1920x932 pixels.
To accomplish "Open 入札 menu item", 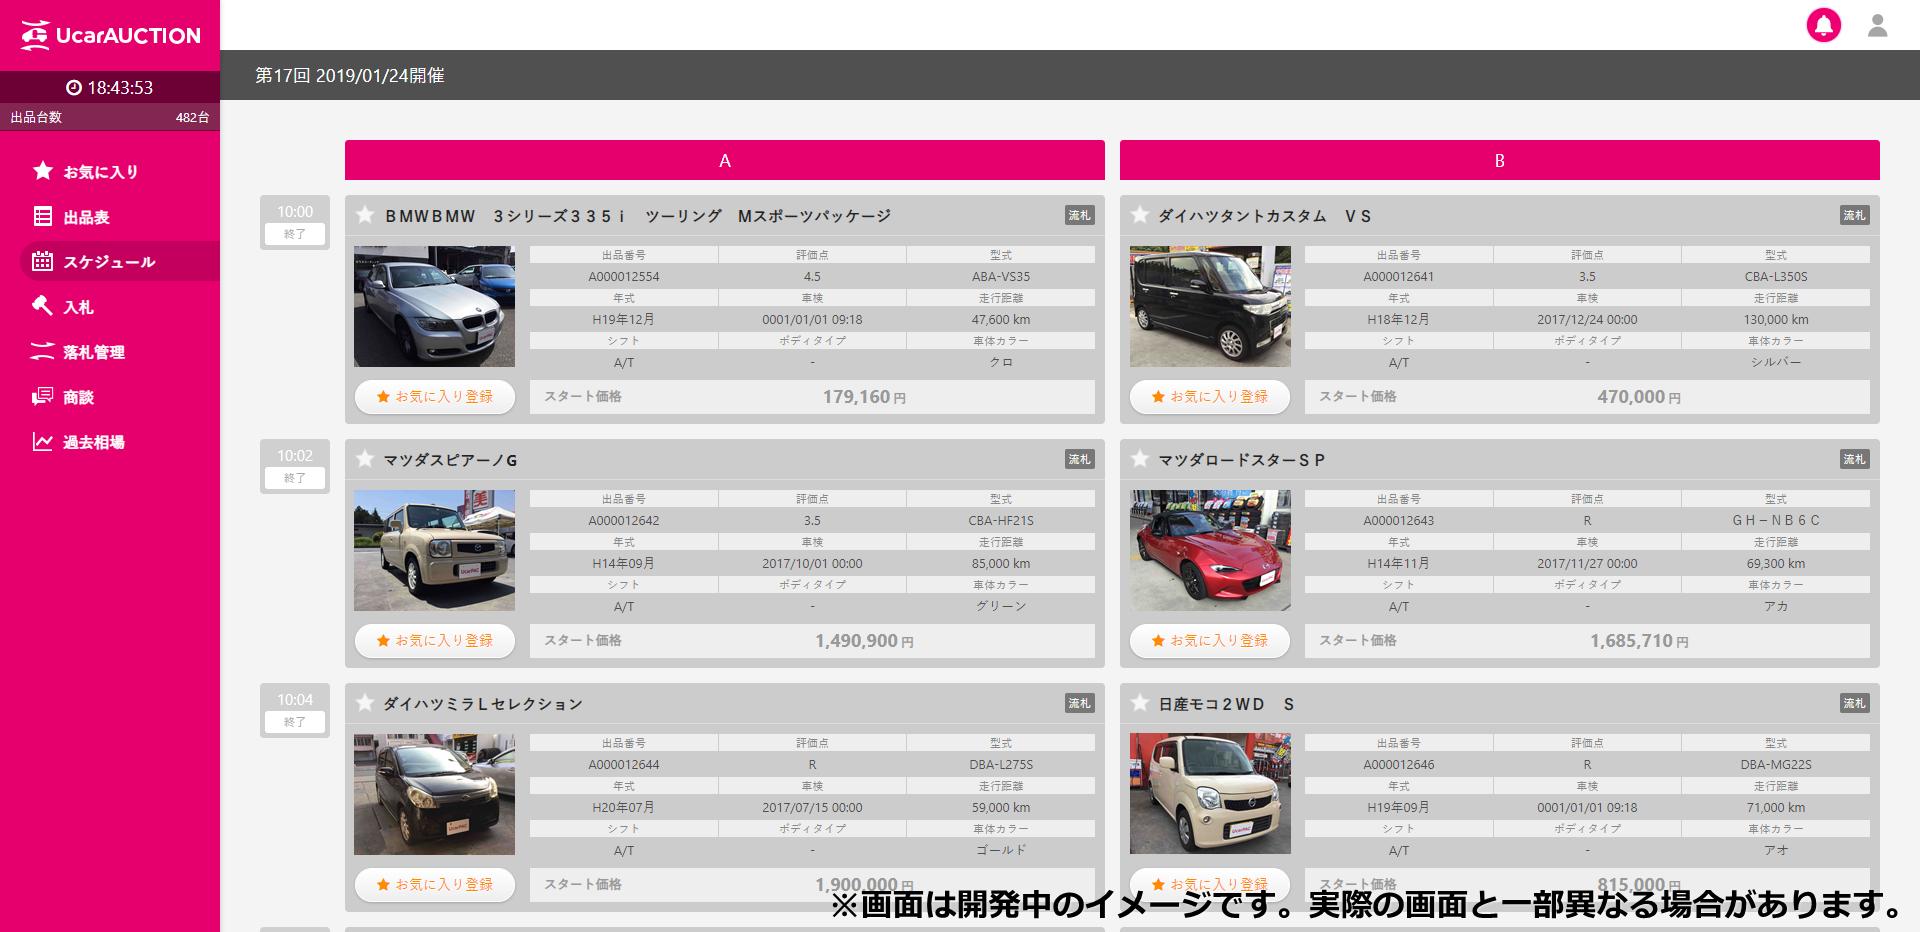I will (120, 306).
